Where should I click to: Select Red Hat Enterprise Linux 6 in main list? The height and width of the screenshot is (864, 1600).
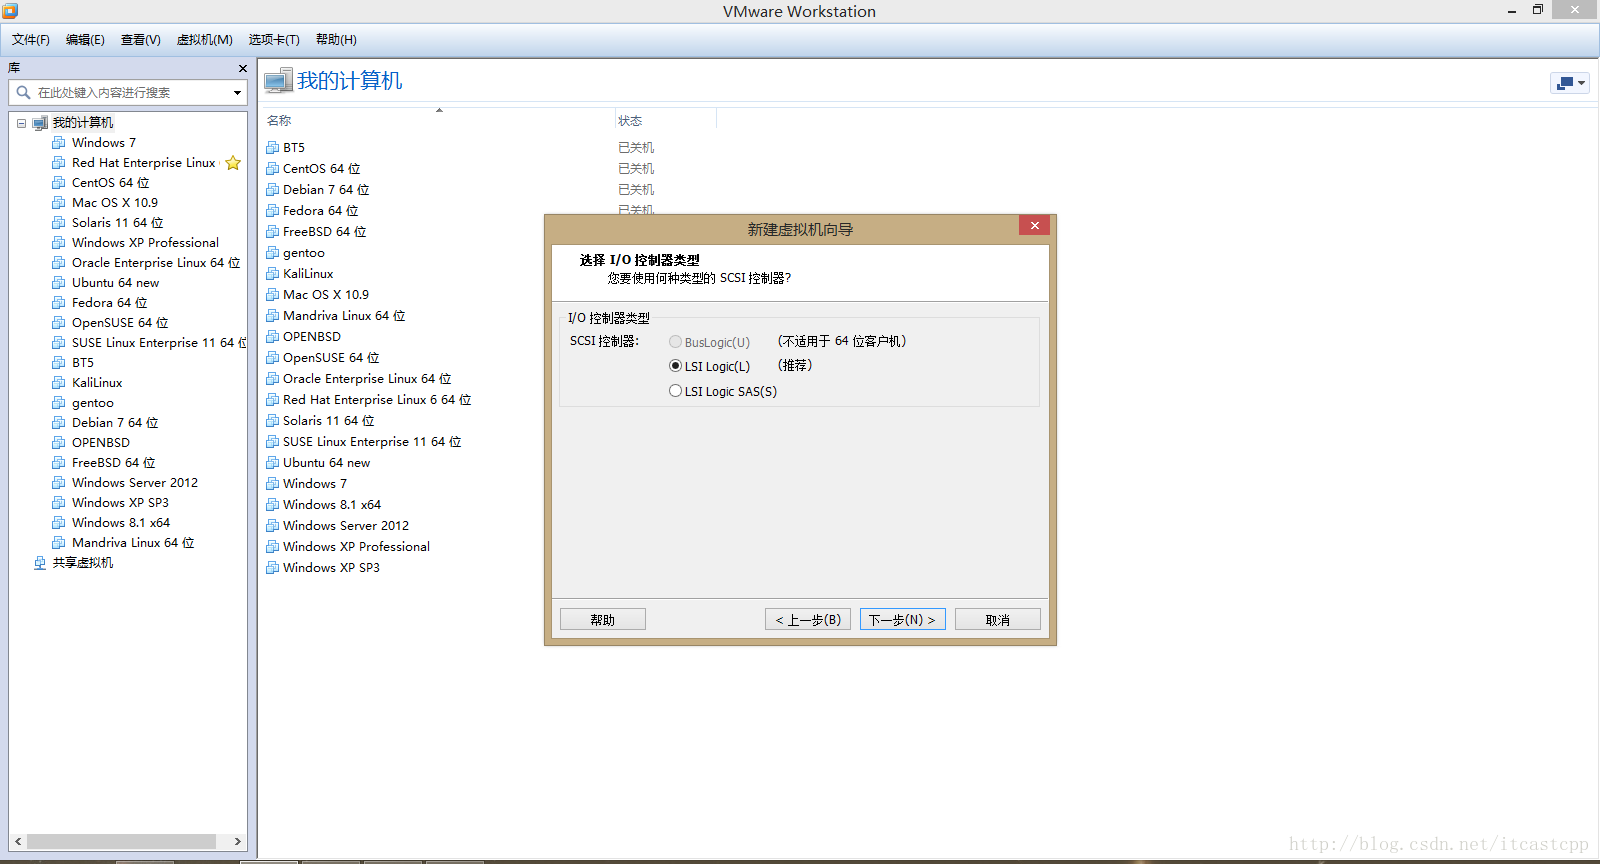click(x=377, y=400)
